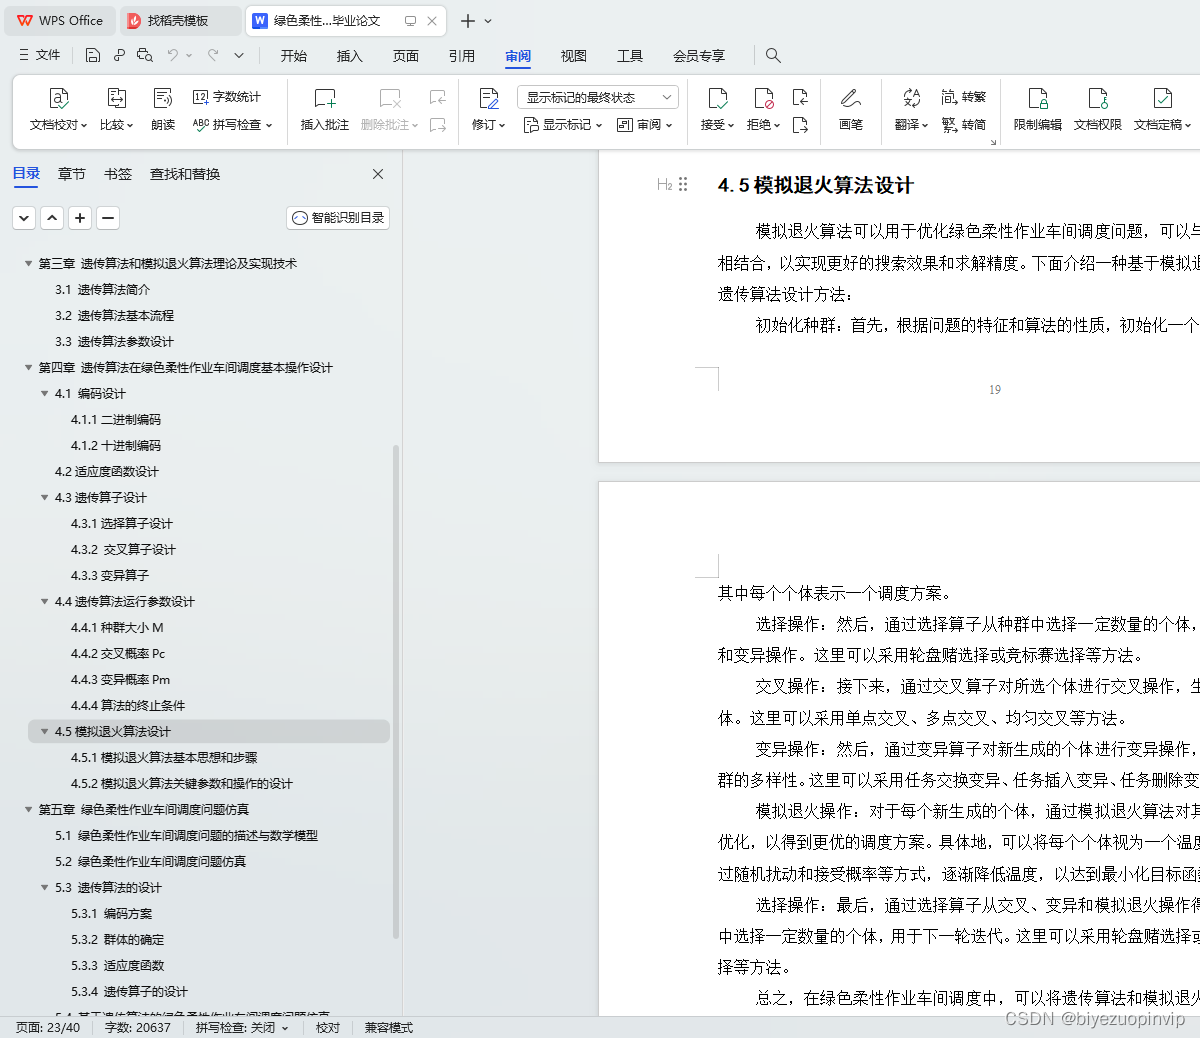Switch to the 开始 ribbon tab
This screenshot has width=1200, height=1038.
(294, 56)
